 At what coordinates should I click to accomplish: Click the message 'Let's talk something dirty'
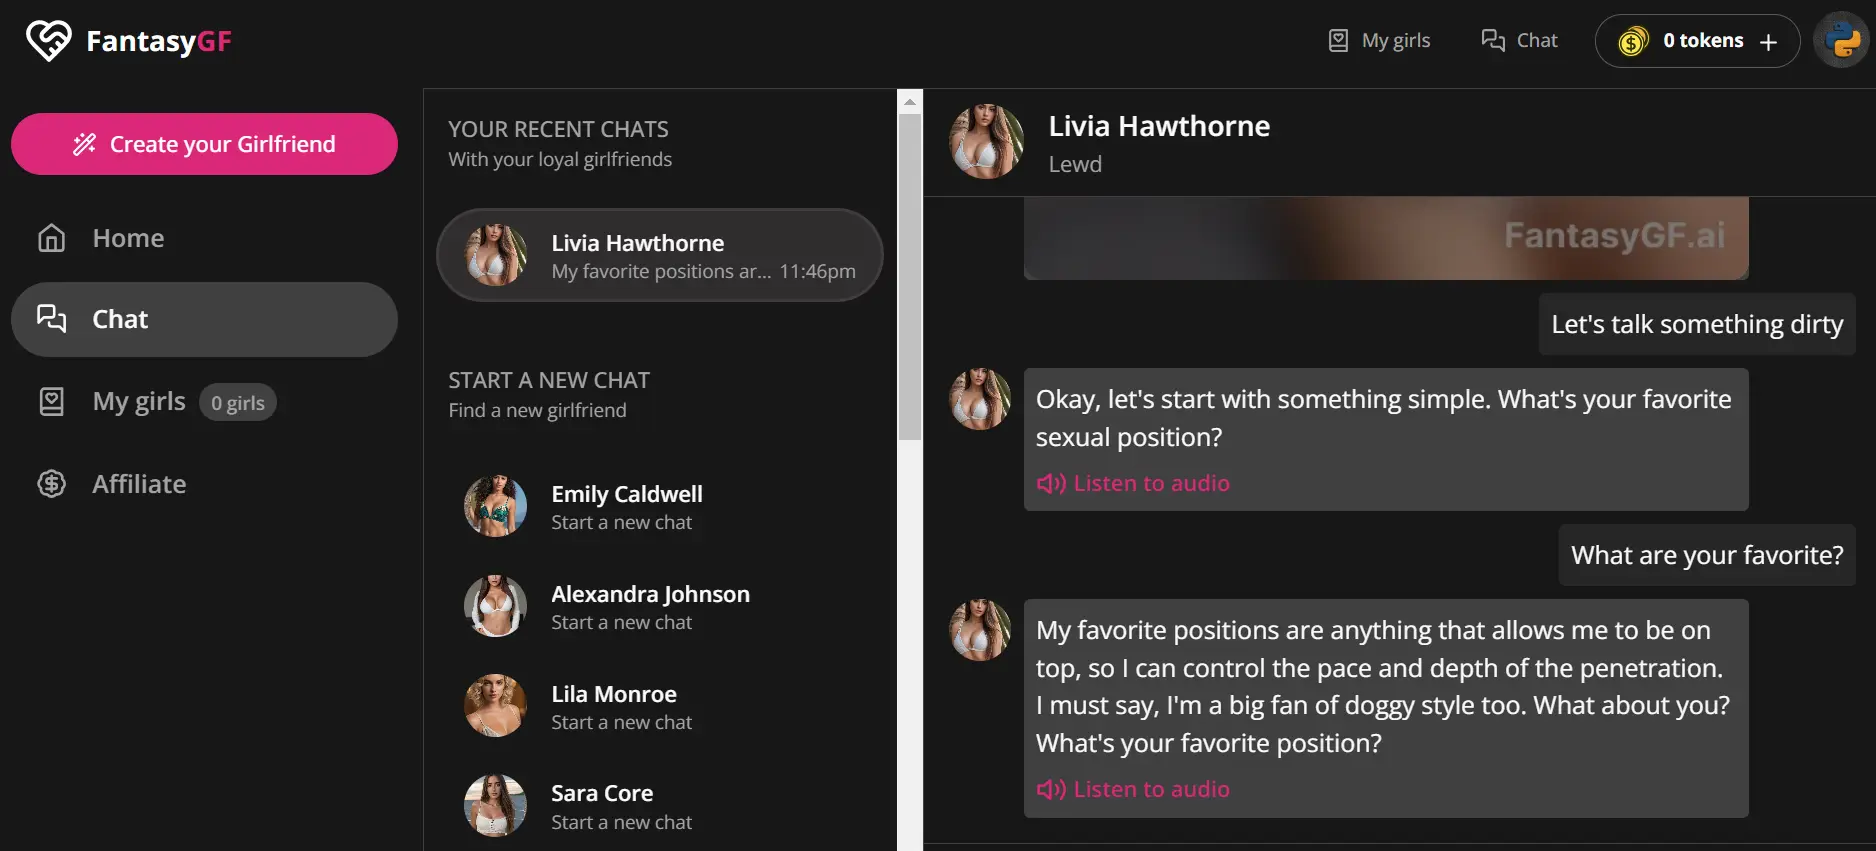1697,324
